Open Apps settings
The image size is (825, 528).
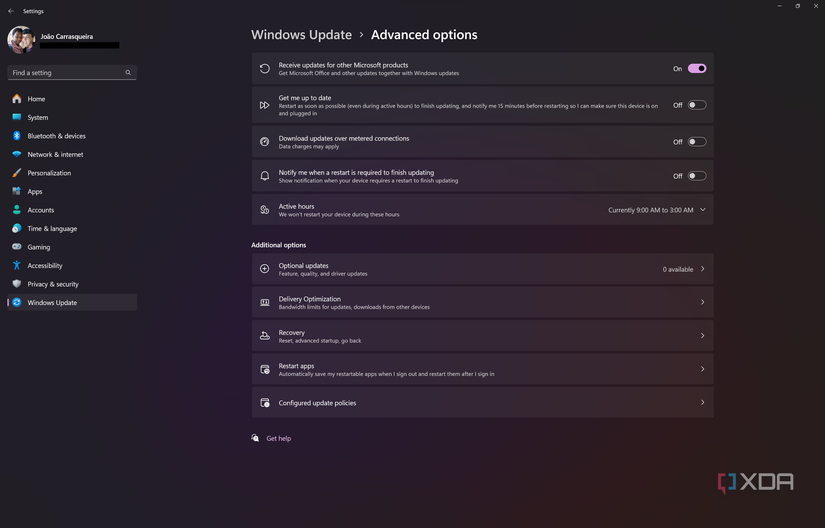pyautogui.click(x=72, y=191)
